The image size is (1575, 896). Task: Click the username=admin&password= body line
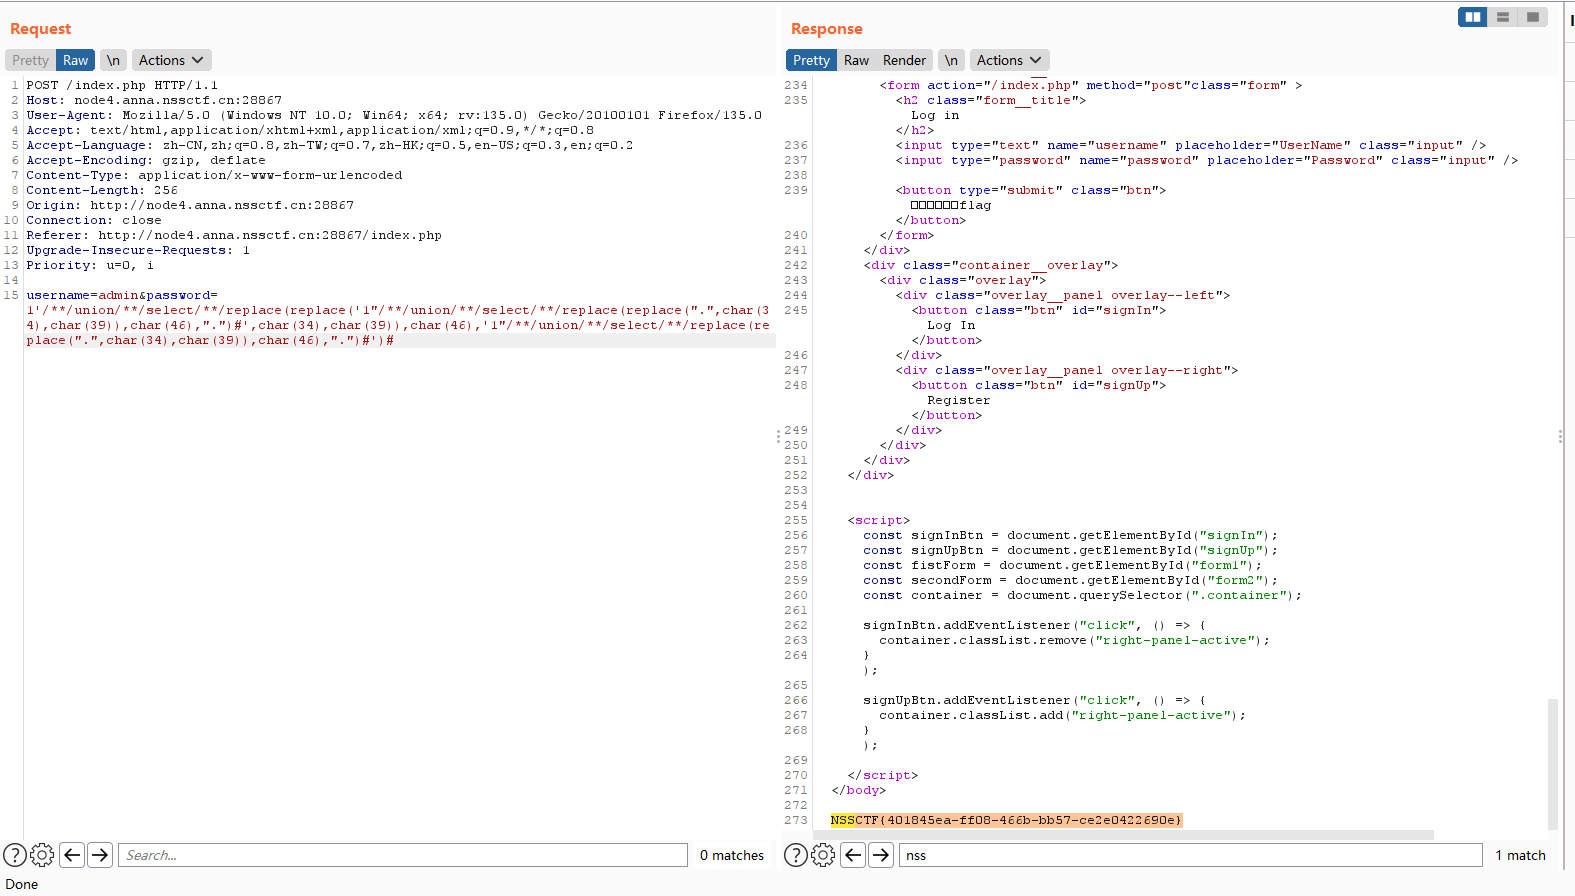(x=122, y=295)
